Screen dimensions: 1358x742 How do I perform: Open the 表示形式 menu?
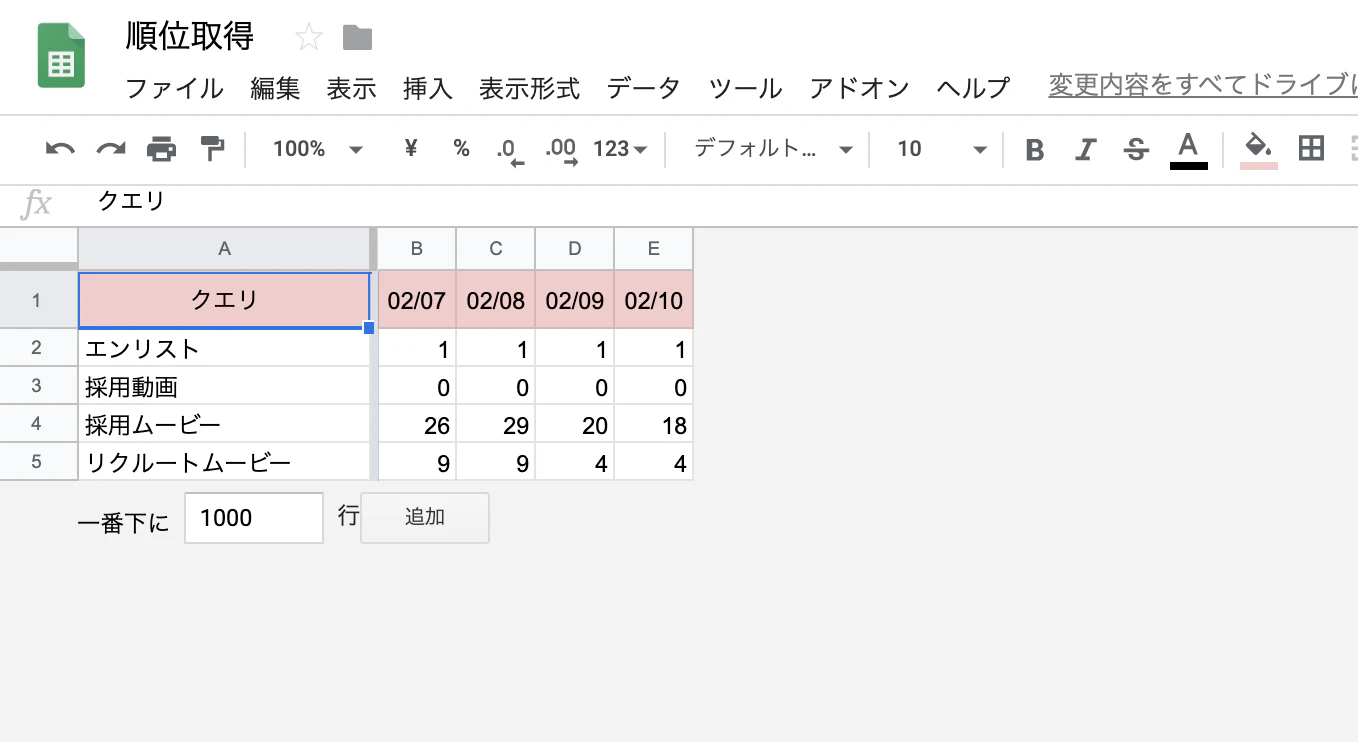tap(529, 88)
